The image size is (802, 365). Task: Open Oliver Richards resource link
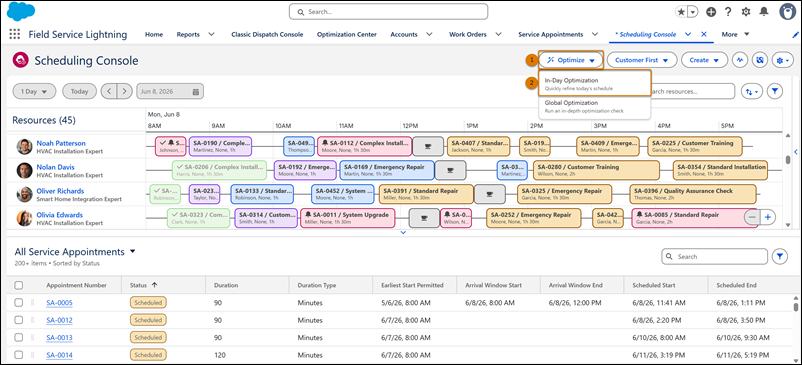coord(60,191)
